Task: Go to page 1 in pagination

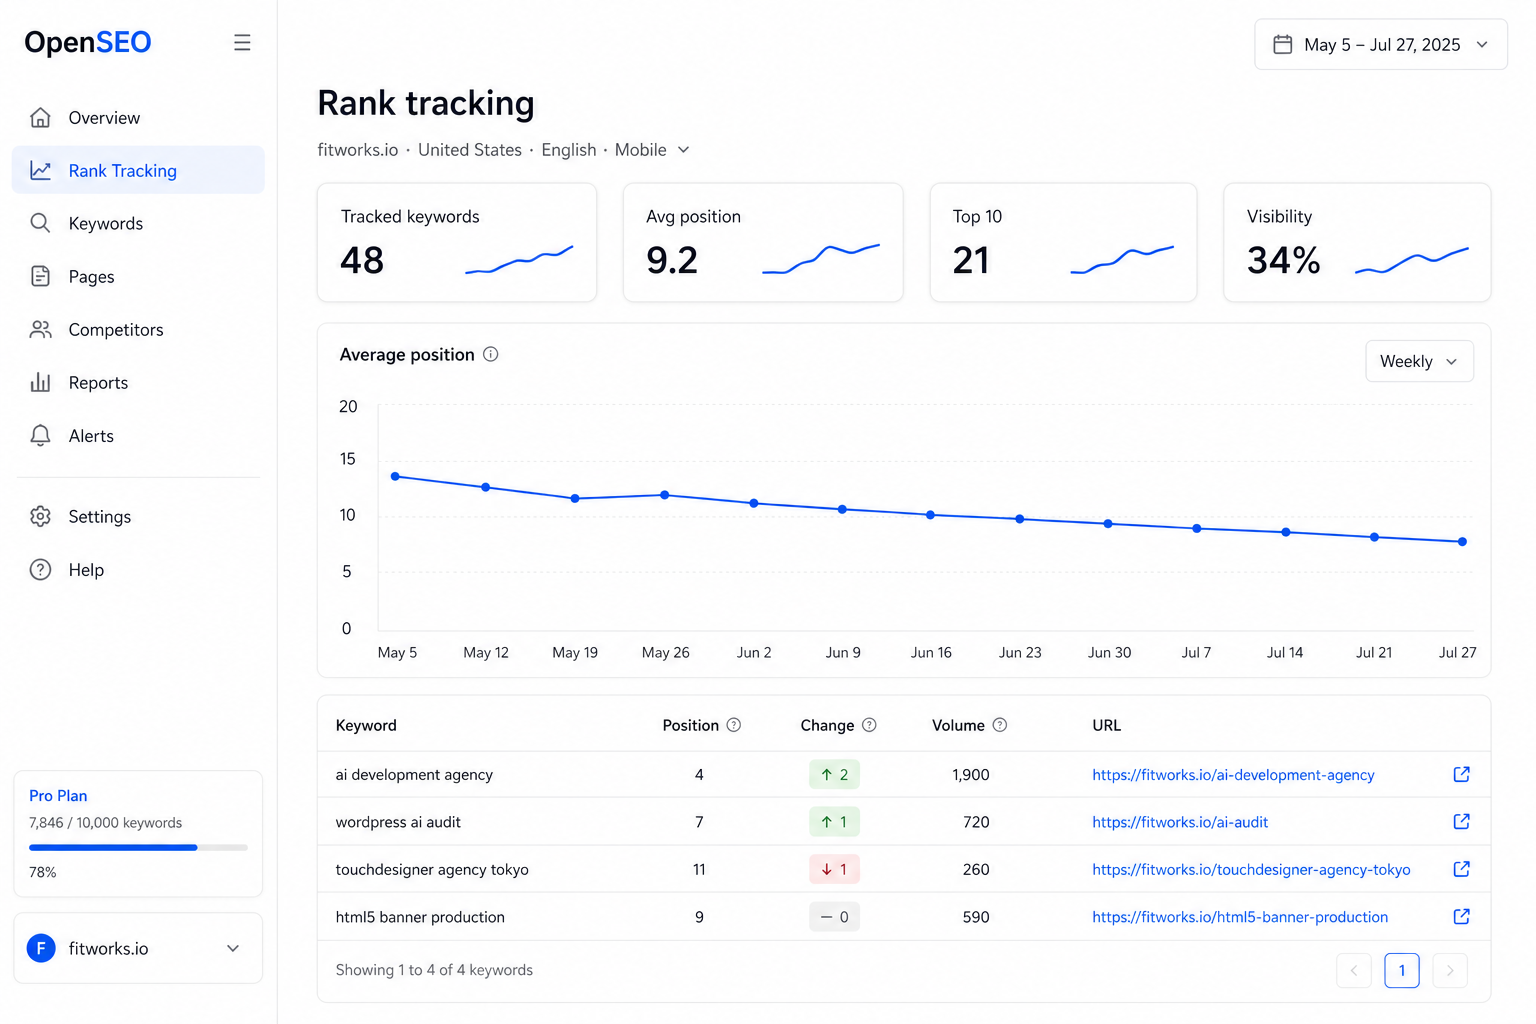Action: point(1402,970)
